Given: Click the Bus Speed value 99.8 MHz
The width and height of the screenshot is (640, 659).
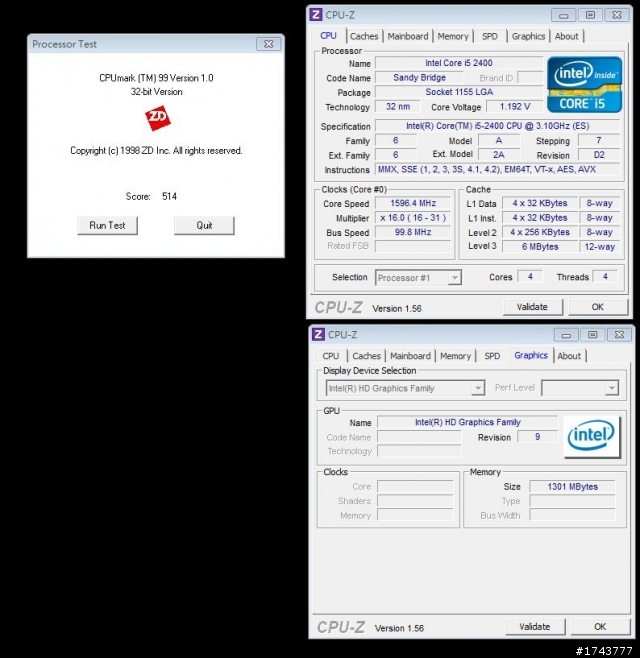Looking at the screenshot, I should (413, 232).
